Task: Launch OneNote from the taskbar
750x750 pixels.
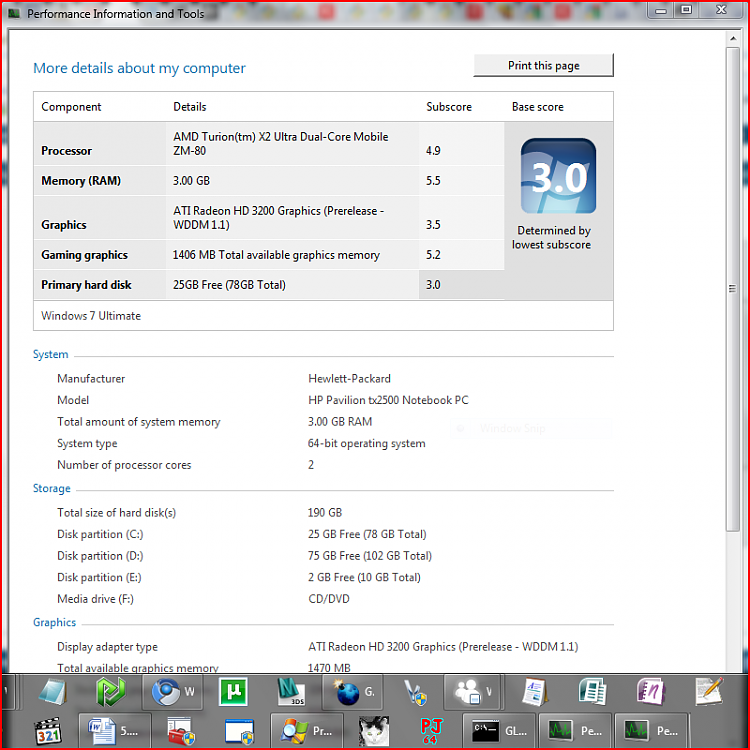Action: [x=651, y=692]
